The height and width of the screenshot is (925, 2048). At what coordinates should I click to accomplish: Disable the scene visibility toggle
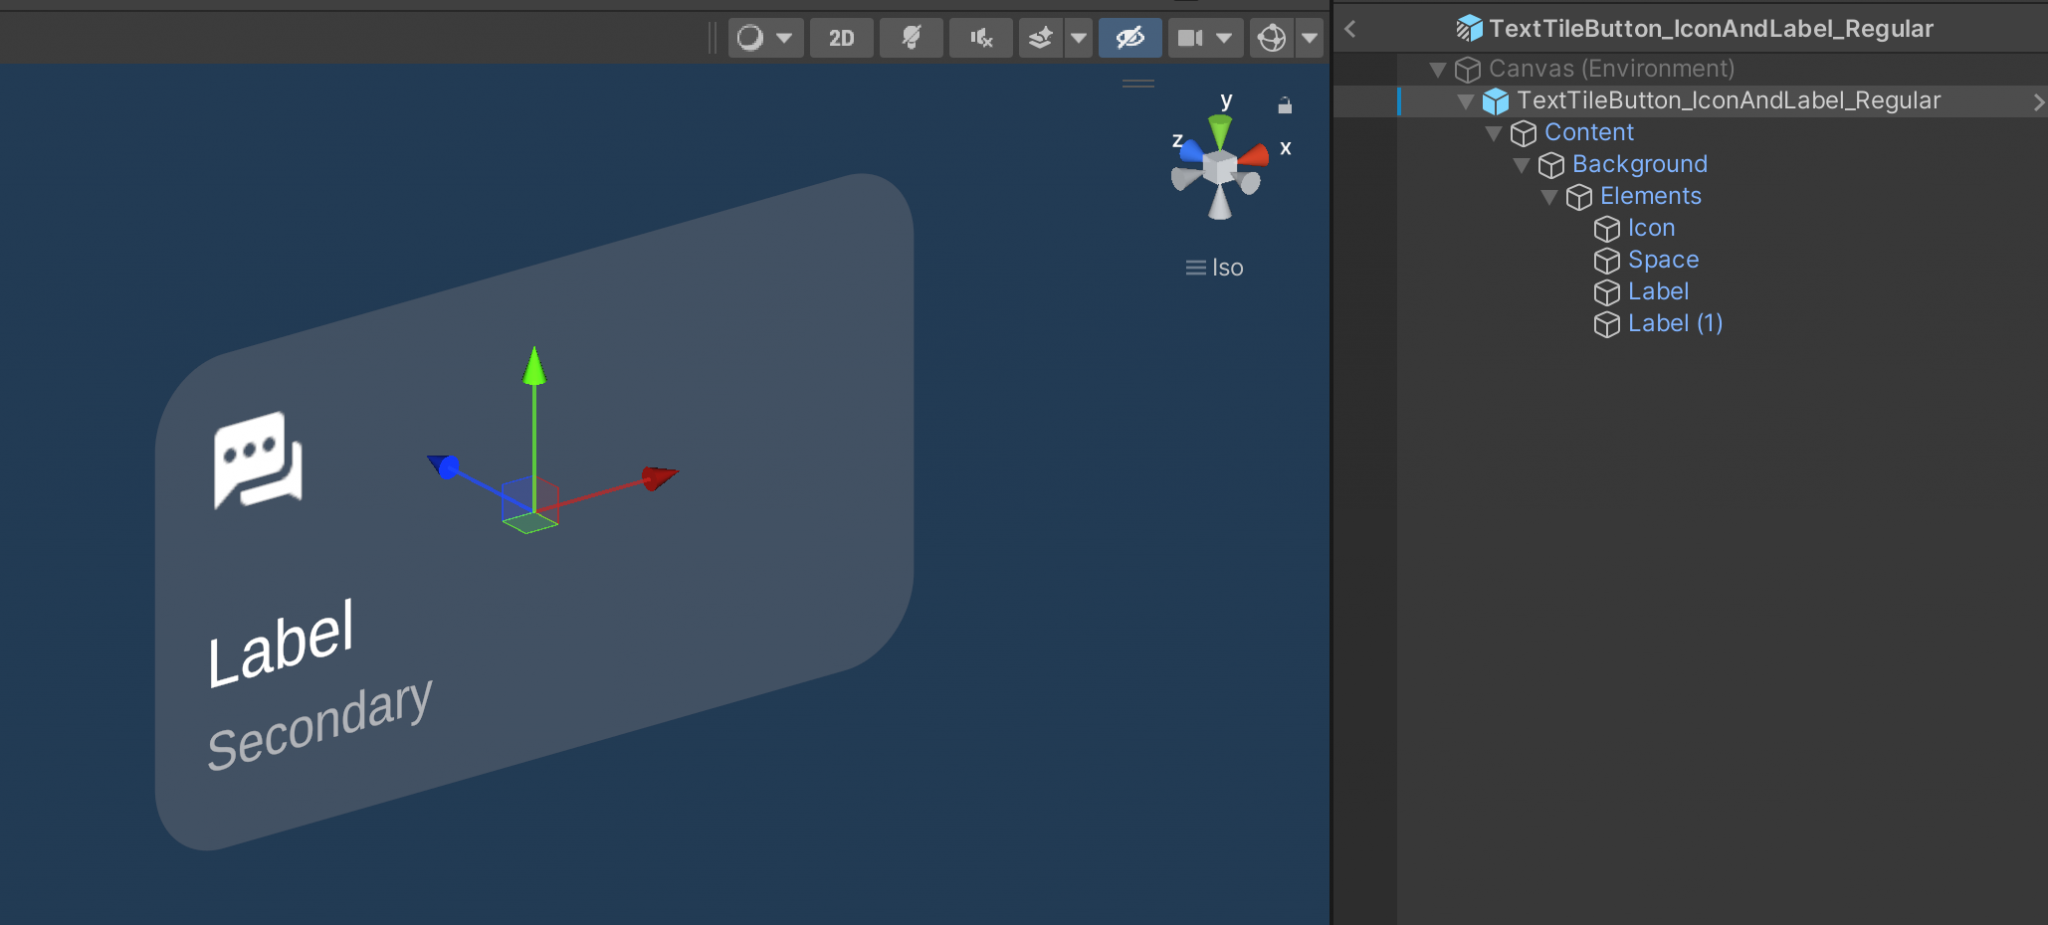[1130, 37]
